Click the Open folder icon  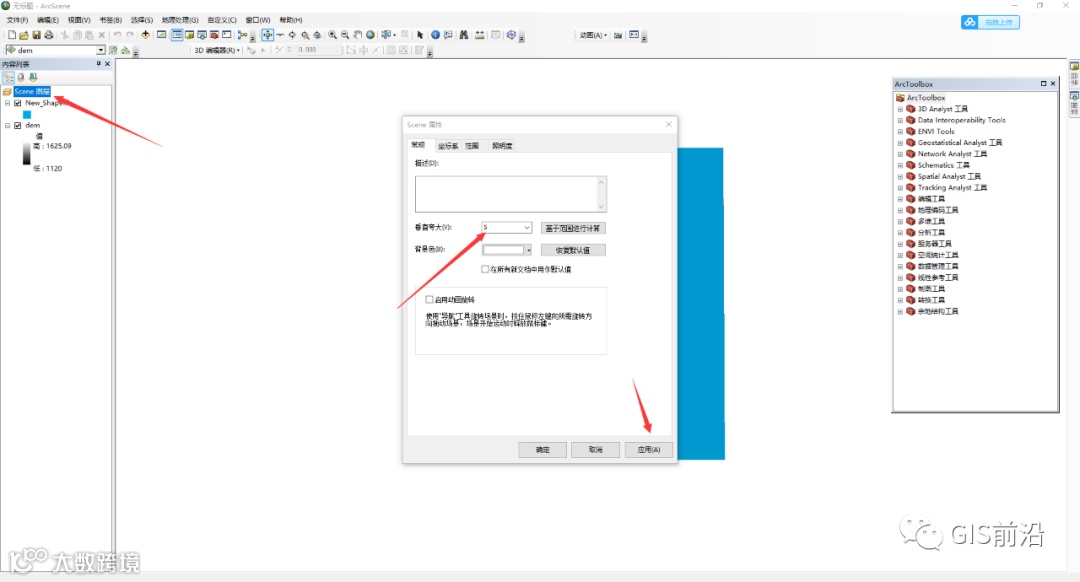(x=24, y=35)
